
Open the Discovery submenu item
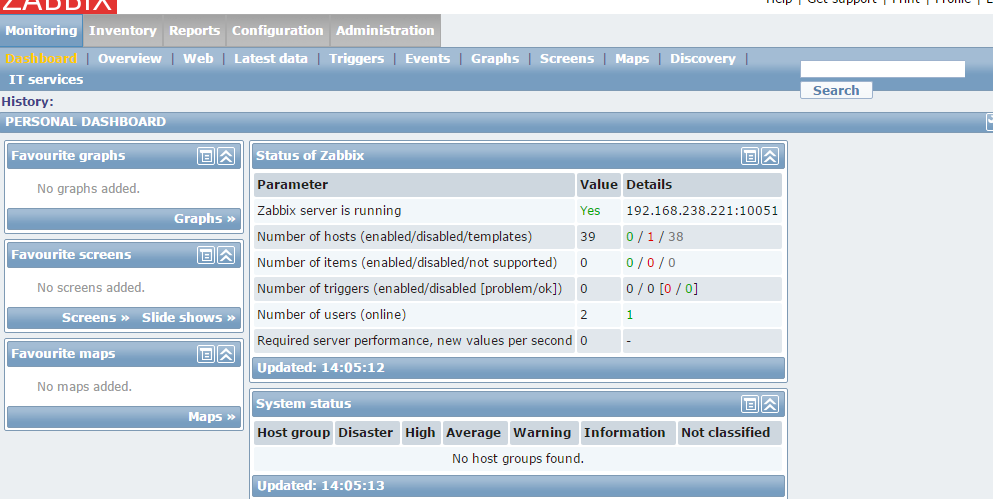[x=703, y=58]
